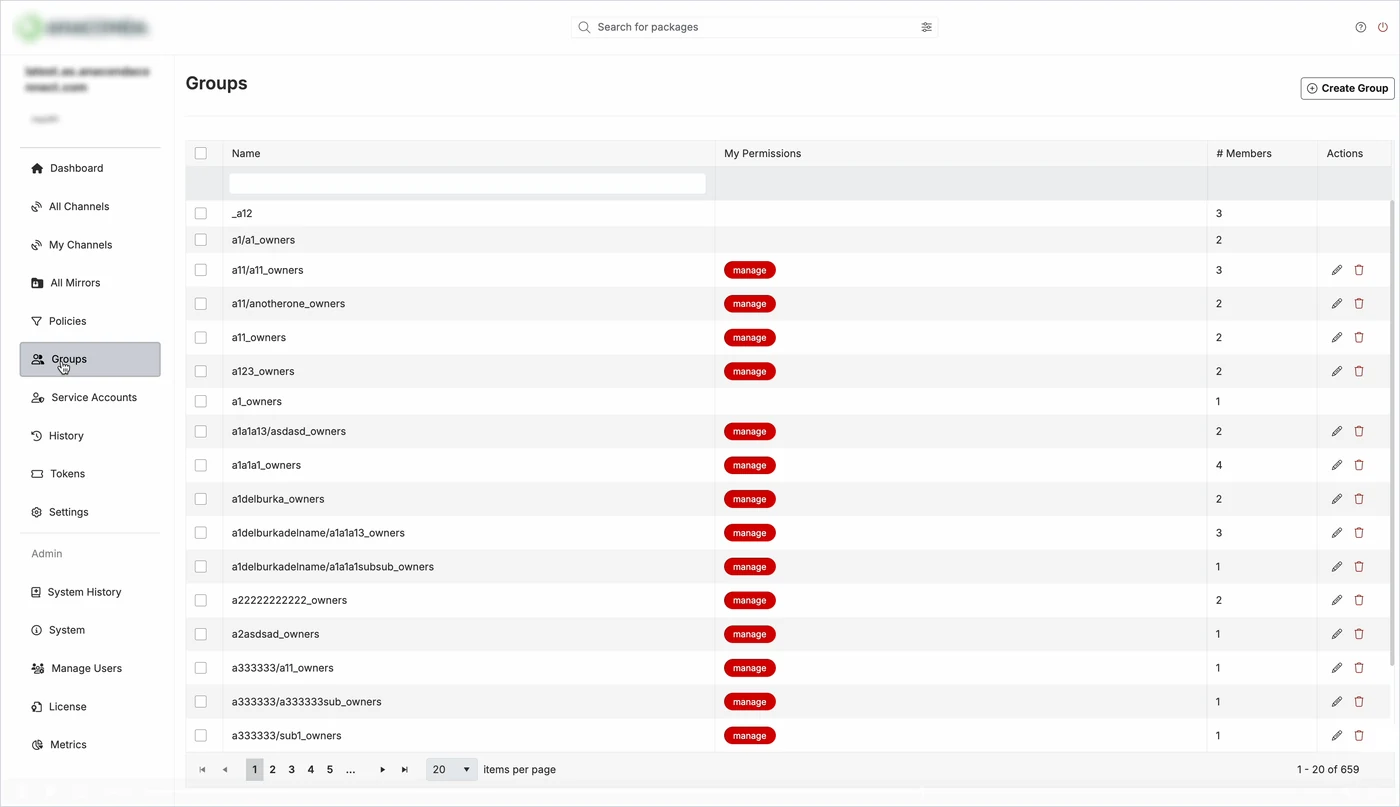This screenshot has width=1400, height=807.
Task: Delete the a1a1a13/asdasd_owners group
Action: (x=1359, y=431)
